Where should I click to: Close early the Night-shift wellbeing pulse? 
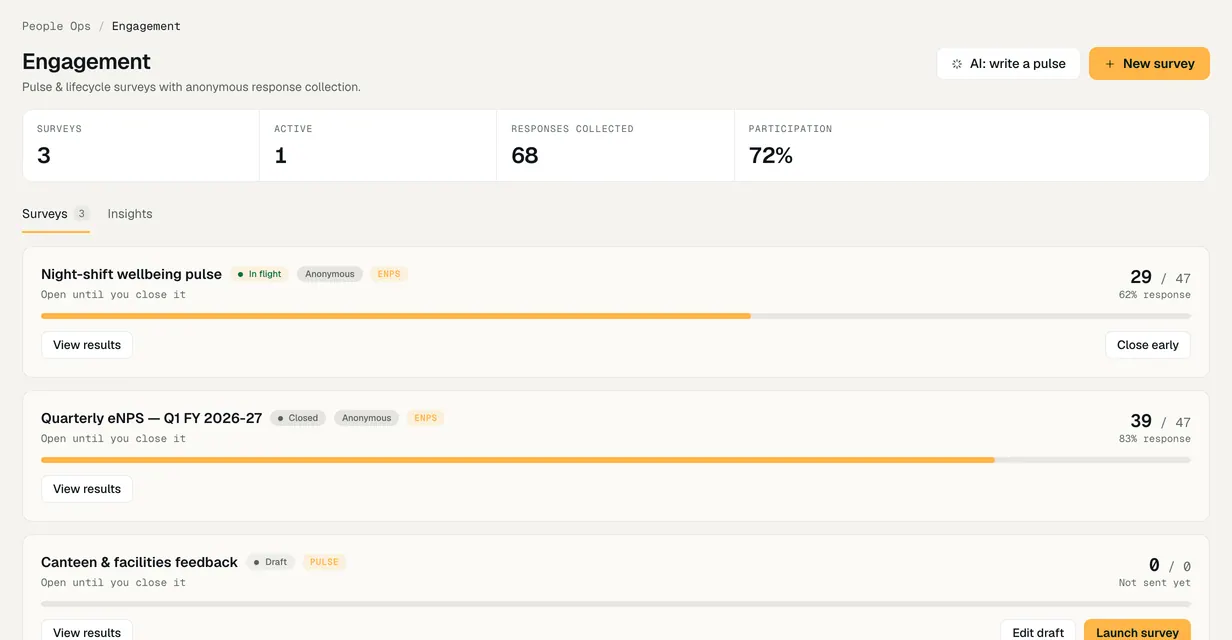1148,345
